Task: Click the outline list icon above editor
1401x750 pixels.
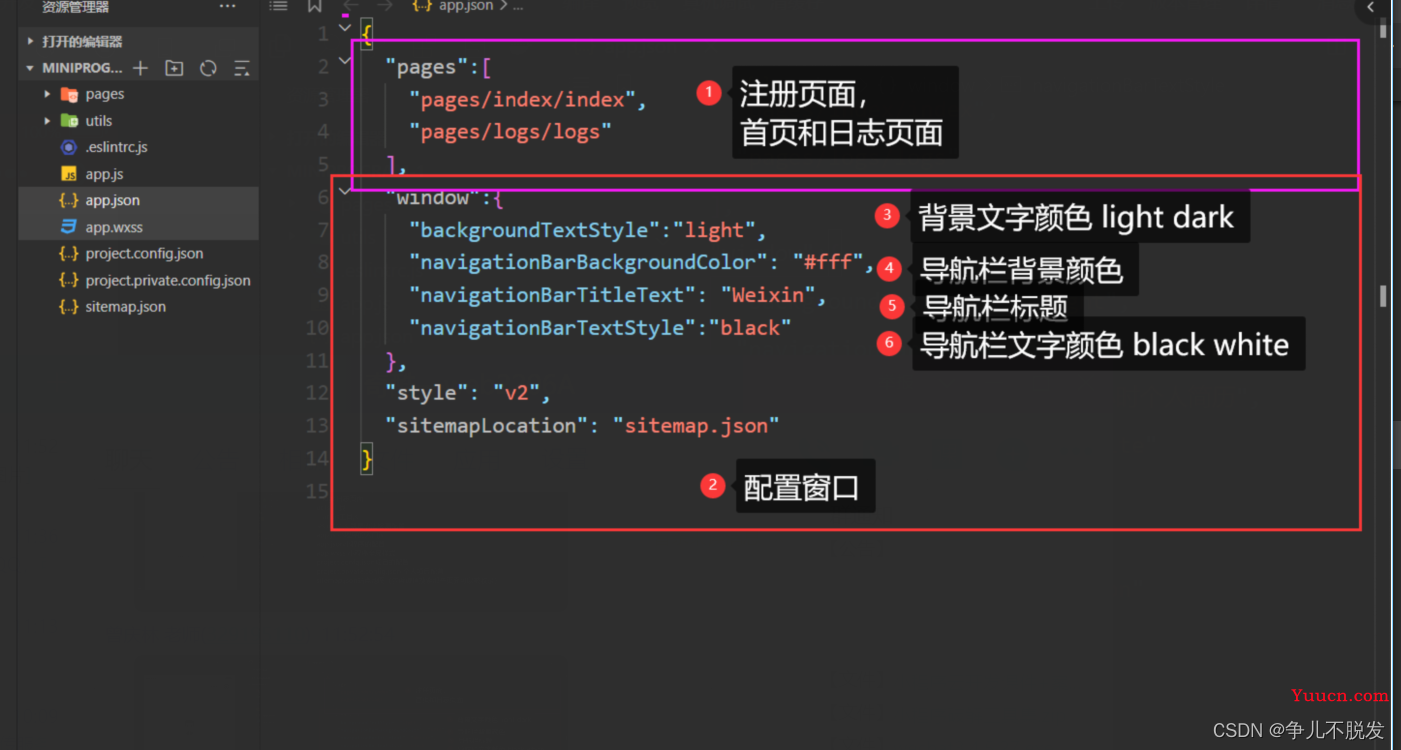Action: tap(279, 6)
